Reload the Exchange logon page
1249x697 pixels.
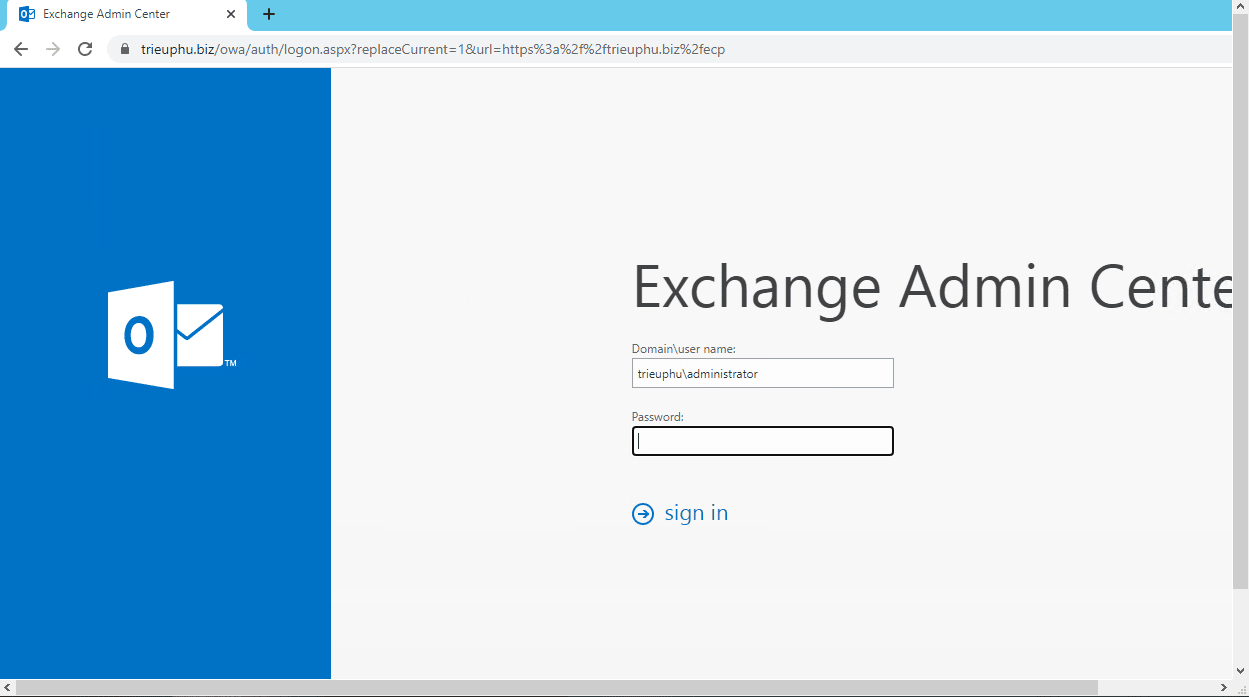[x=85, y=49]
